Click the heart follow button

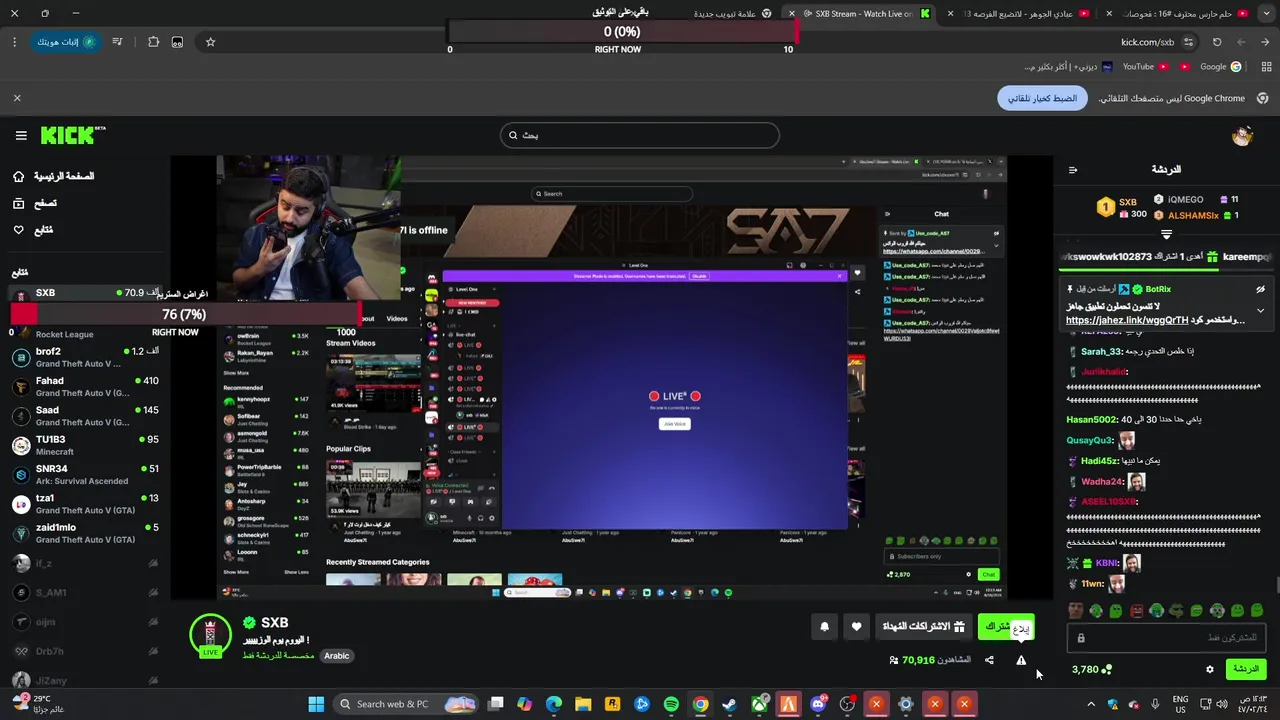click(x=856, y=627)
